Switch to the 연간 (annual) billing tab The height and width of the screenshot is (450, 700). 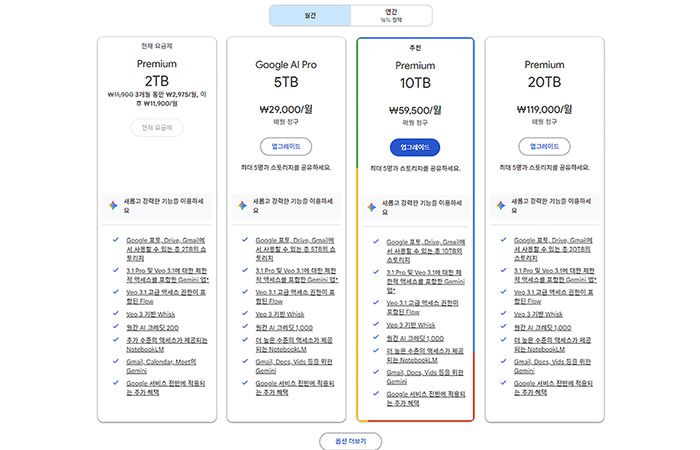[391, 15]
